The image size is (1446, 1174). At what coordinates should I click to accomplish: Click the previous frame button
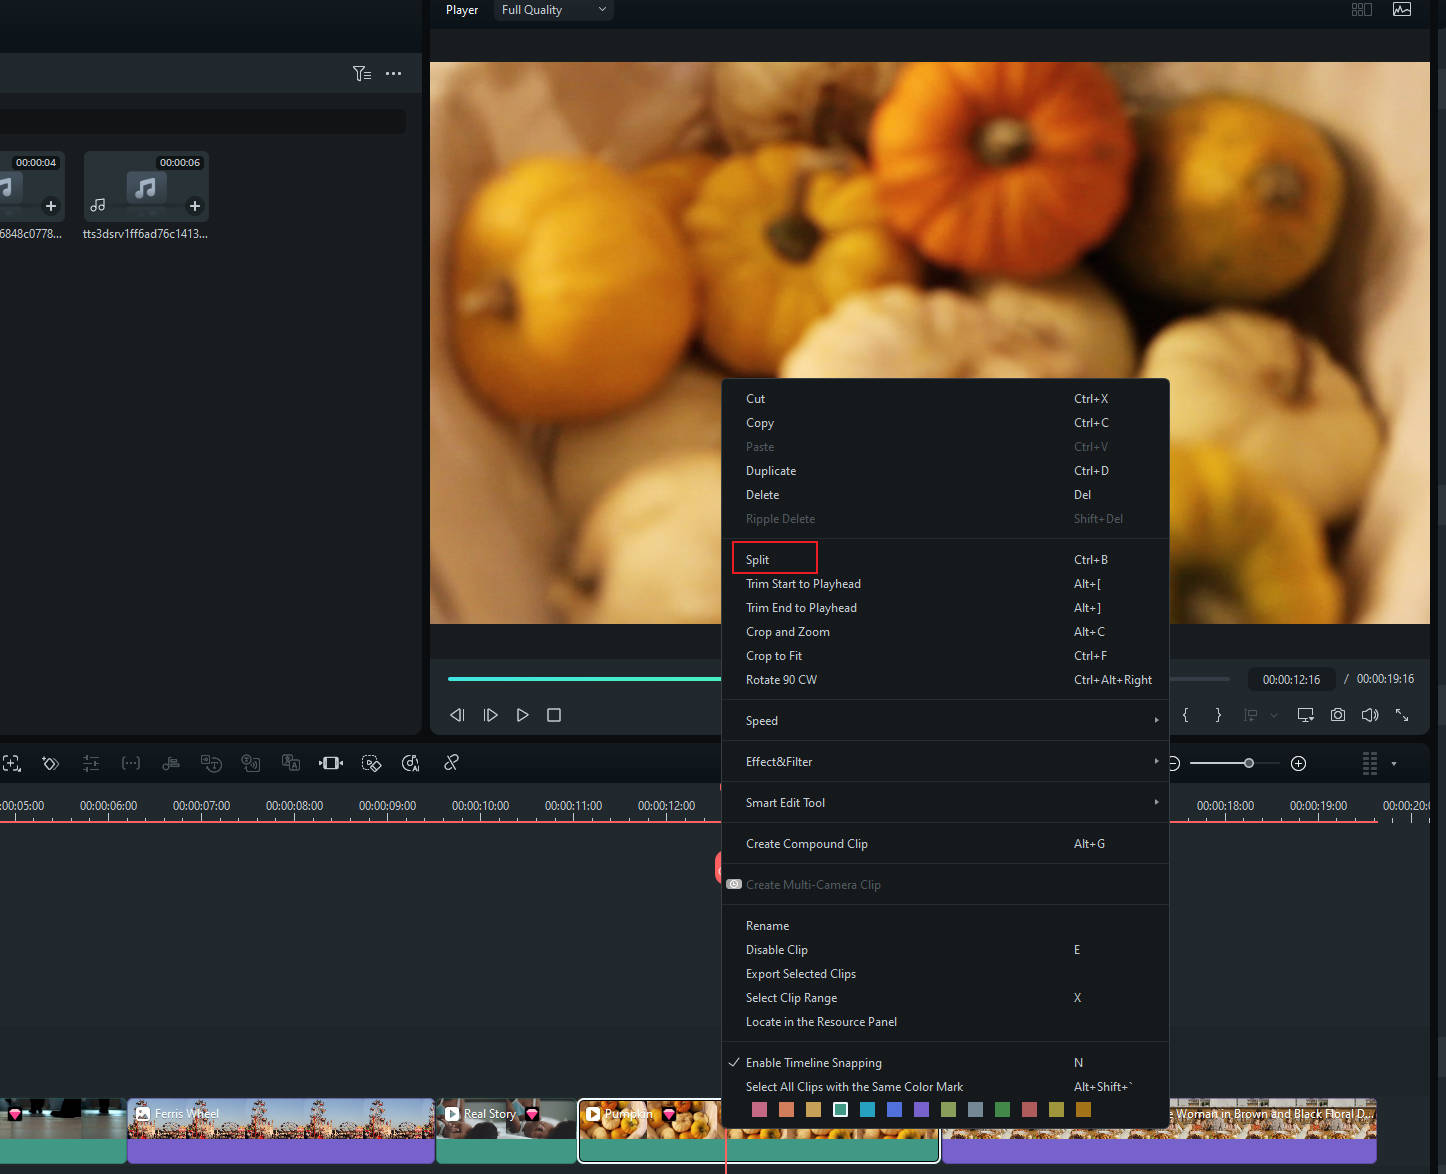click(x=457, y=715)
